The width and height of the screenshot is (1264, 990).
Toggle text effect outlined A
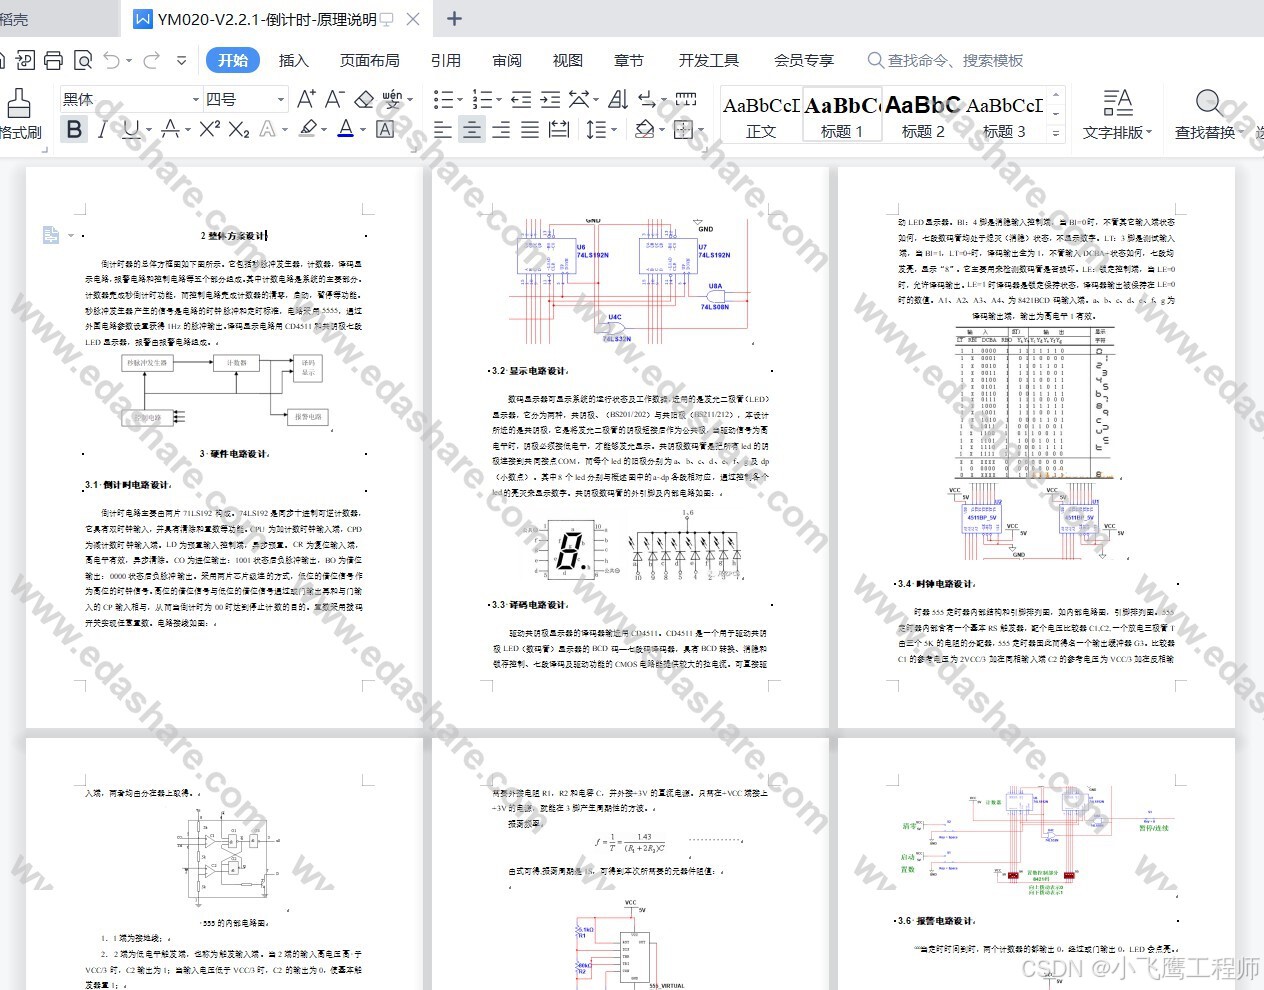(267, 129)
